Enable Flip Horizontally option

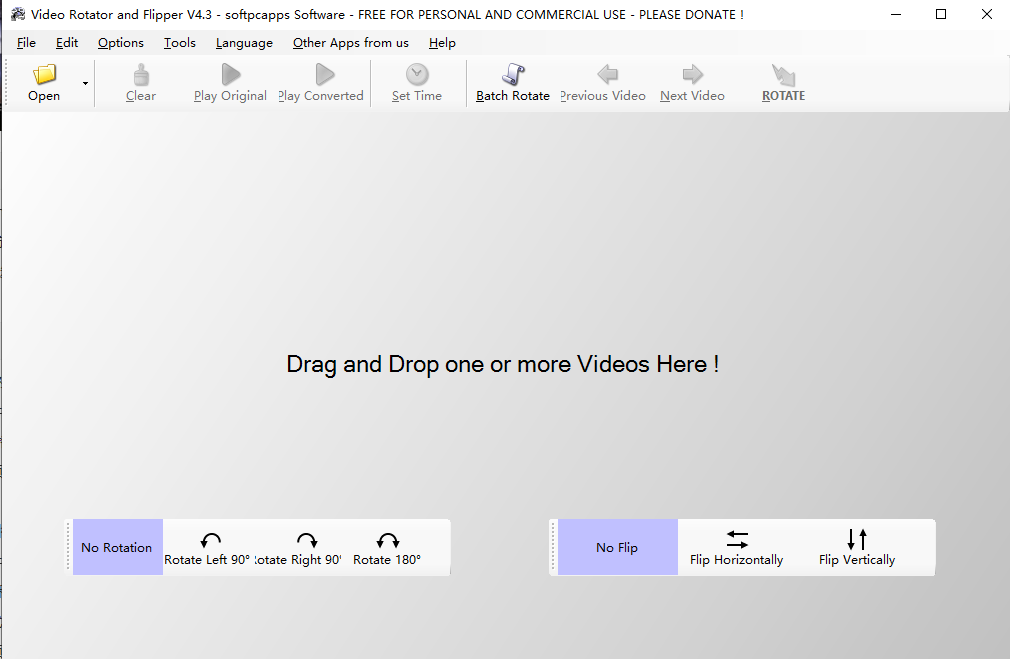pos(737,548)
